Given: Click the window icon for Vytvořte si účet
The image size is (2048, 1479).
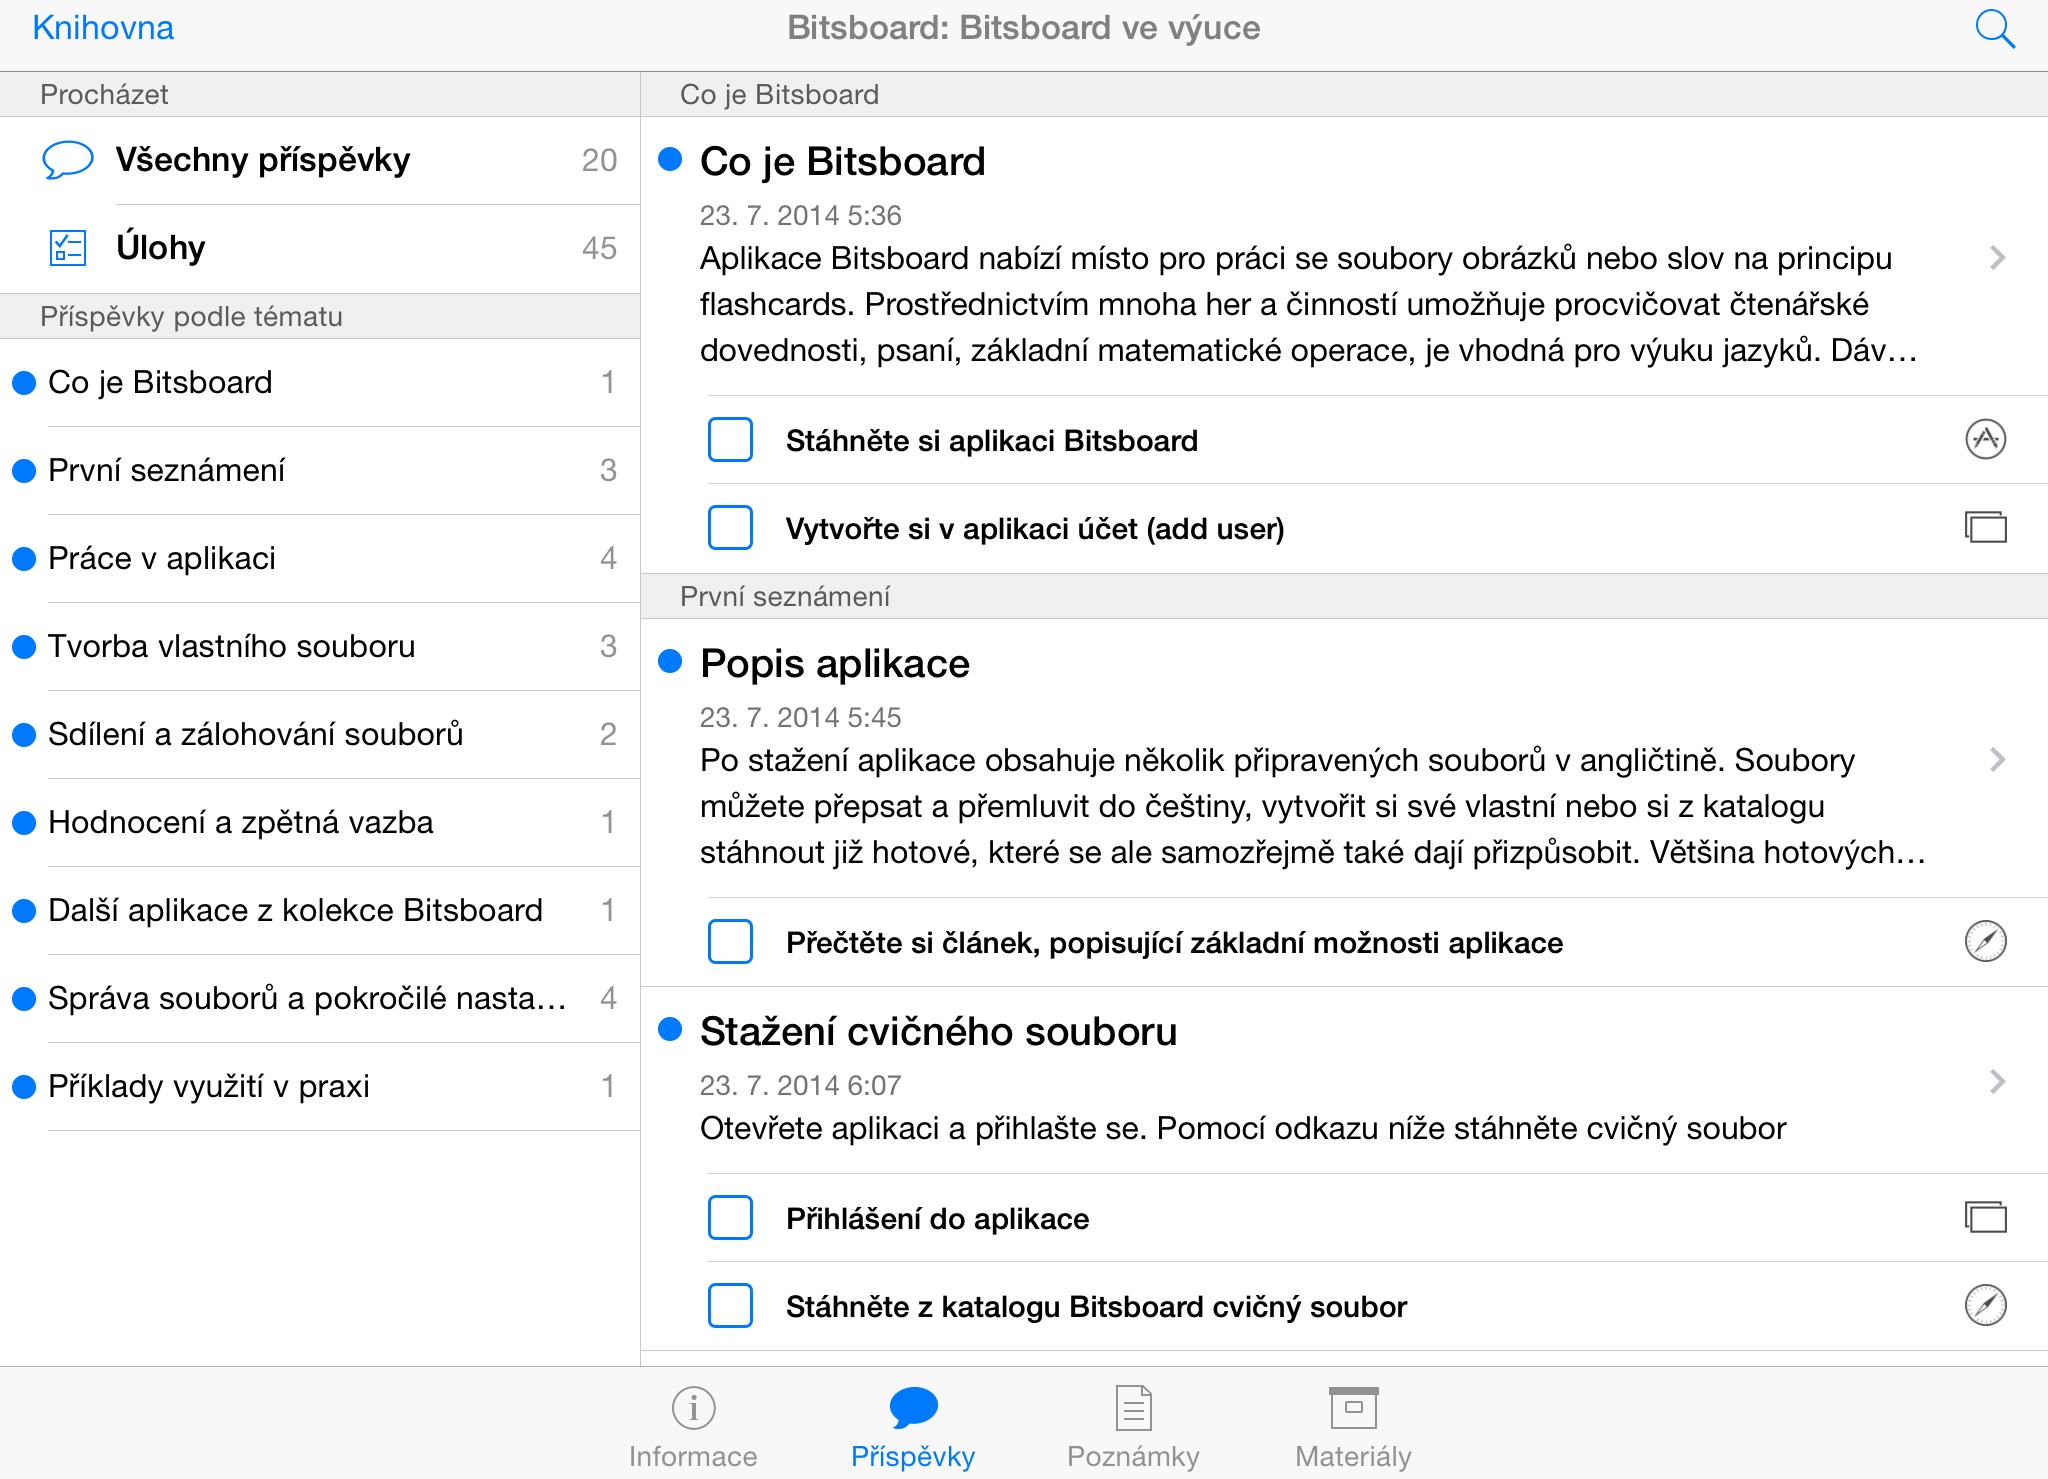Looking at the screenshot, I should pos(1985,527).
